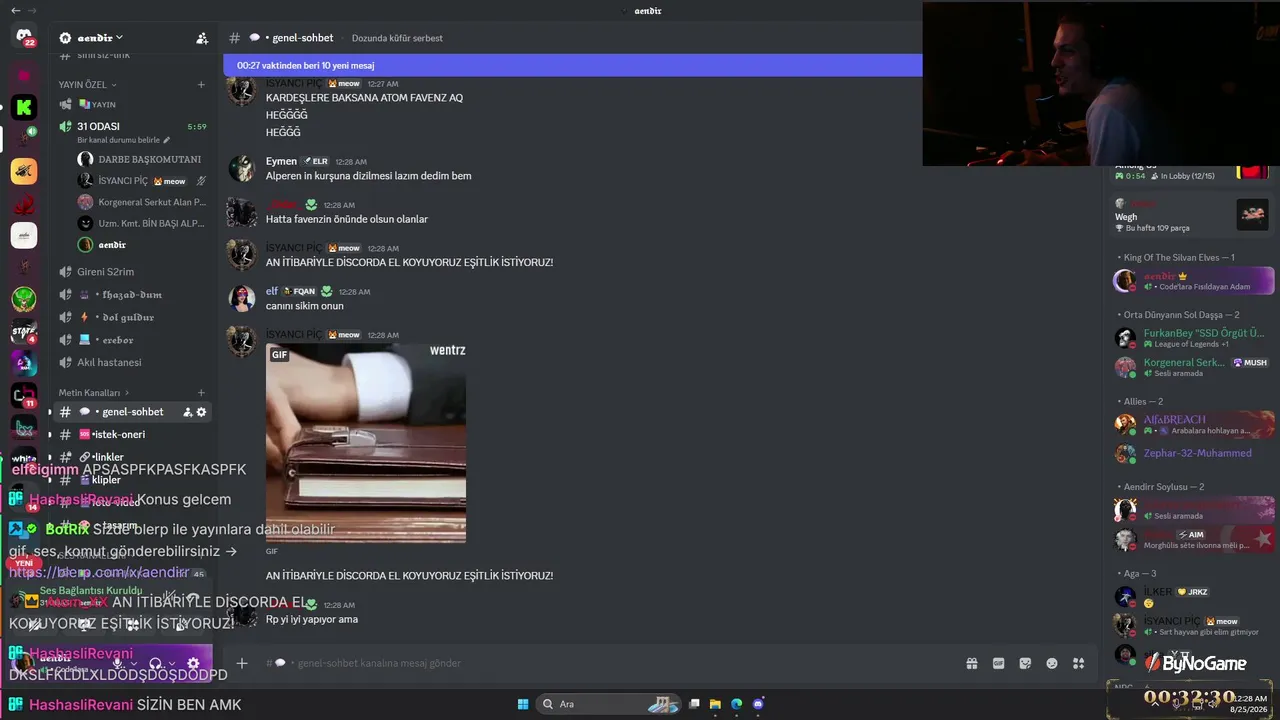Viewport: 1280px width, 720px height.
Task: Open the emoji picker icon
Action: click(1052, 663)
